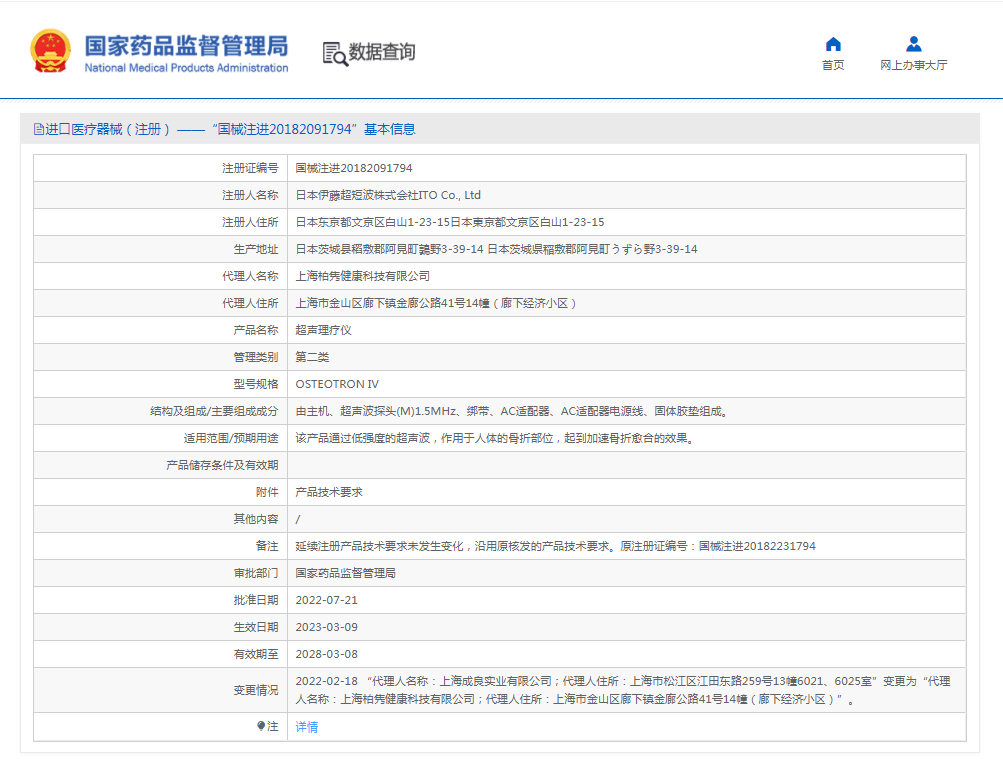Viewport: 1003px width, 761px height.
Task: Select the 型号规格 value OSTEOTRON IV
Action: click(334, 383)
